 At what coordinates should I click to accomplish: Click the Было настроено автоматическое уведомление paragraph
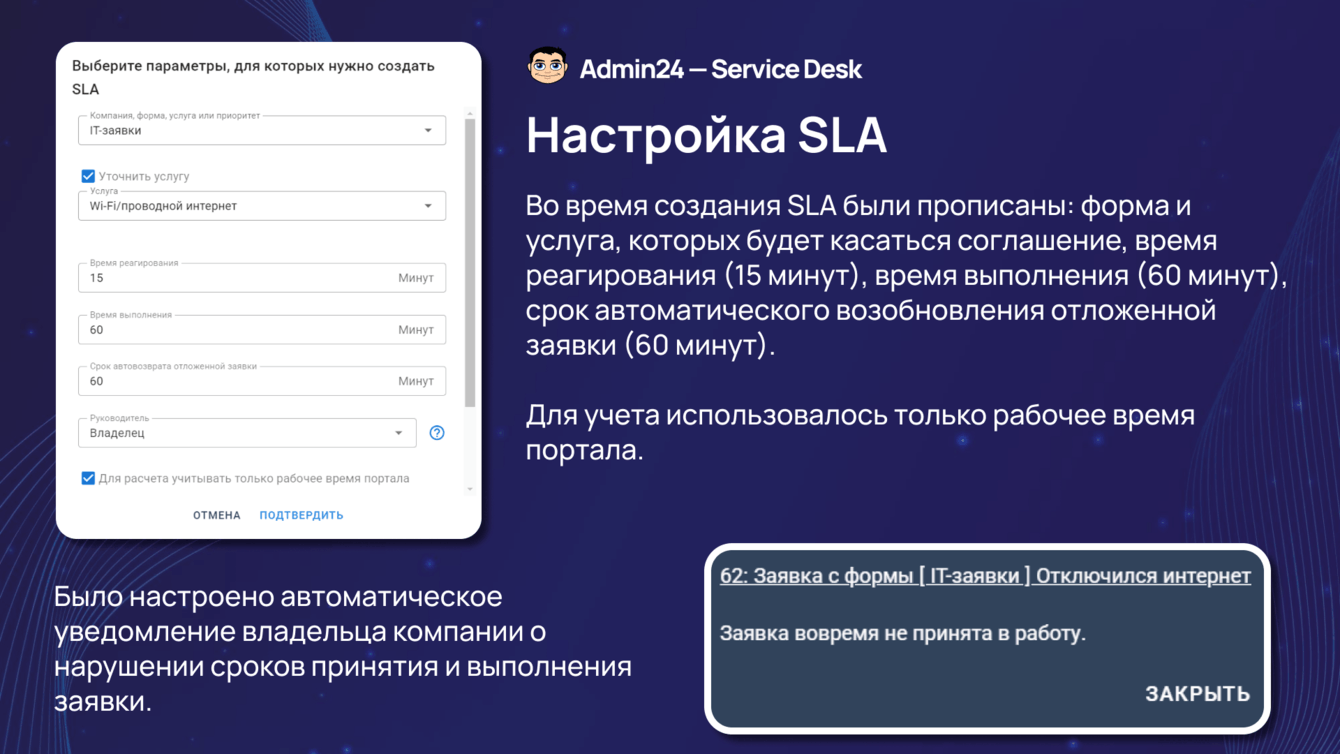tap(343, 649)
